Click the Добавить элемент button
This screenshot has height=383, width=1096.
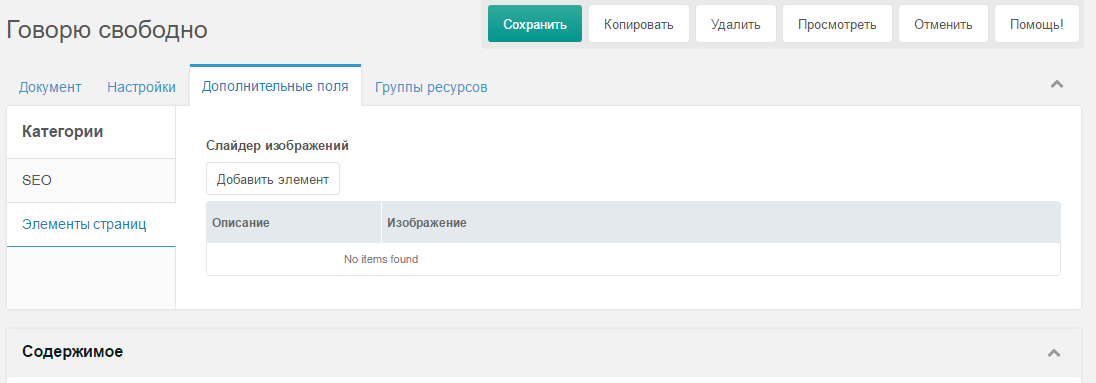(273, 179)
